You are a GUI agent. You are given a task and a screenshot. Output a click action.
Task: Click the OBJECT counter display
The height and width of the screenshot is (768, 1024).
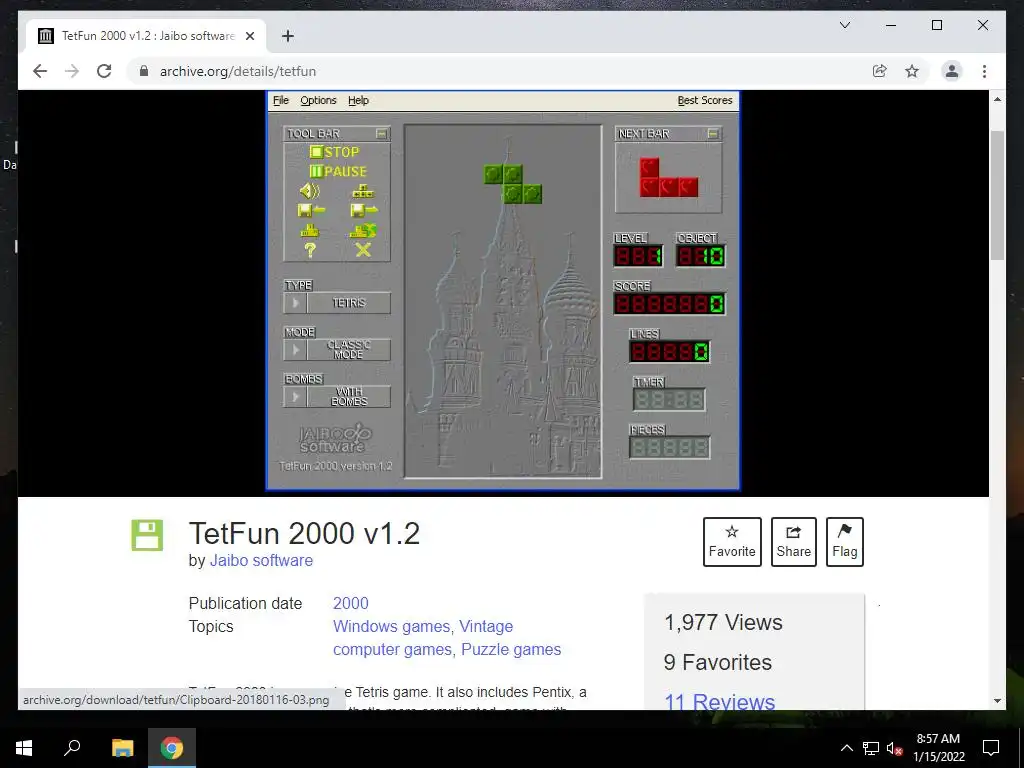click(700, 256)
